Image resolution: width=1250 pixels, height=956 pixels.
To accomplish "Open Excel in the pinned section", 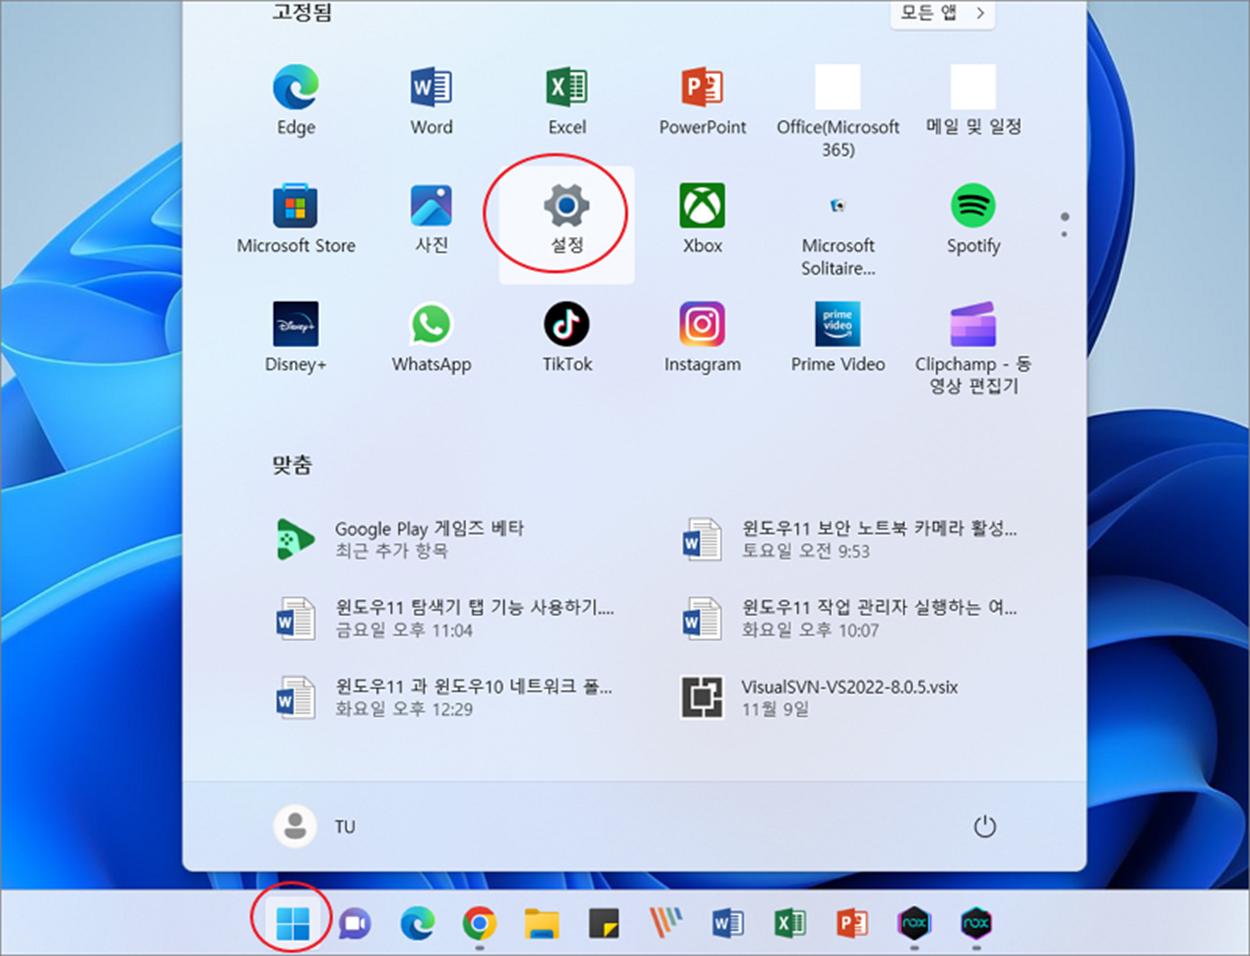I will click(x=567, y=100).
